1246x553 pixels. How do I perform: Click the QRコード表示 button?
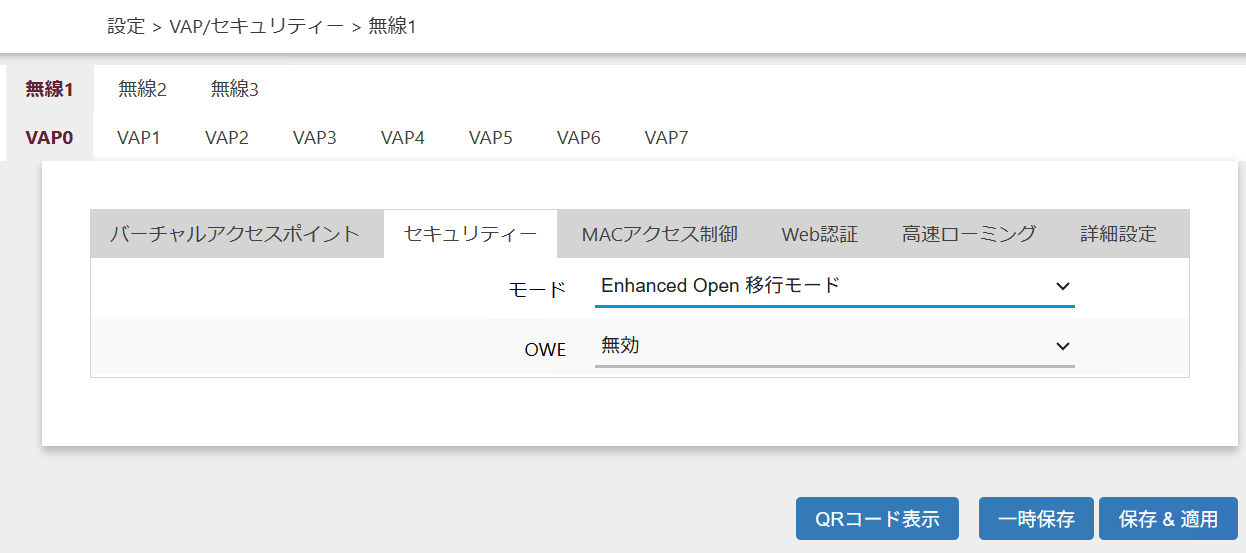pos(877,519)
